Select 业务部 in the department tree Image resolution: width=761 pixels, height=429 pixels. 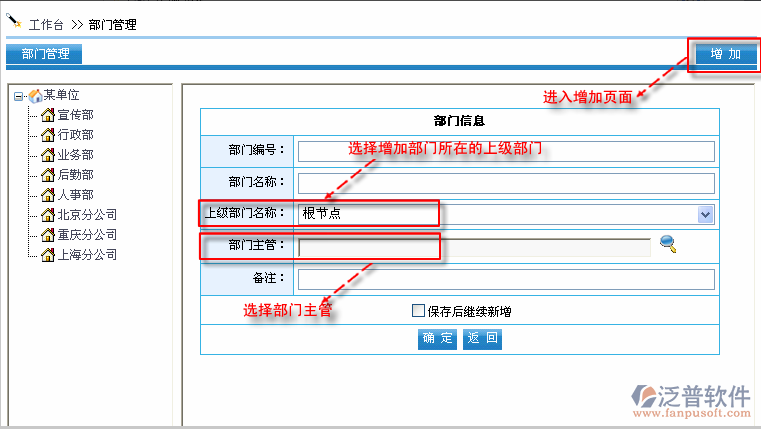(x=76, y=155)
